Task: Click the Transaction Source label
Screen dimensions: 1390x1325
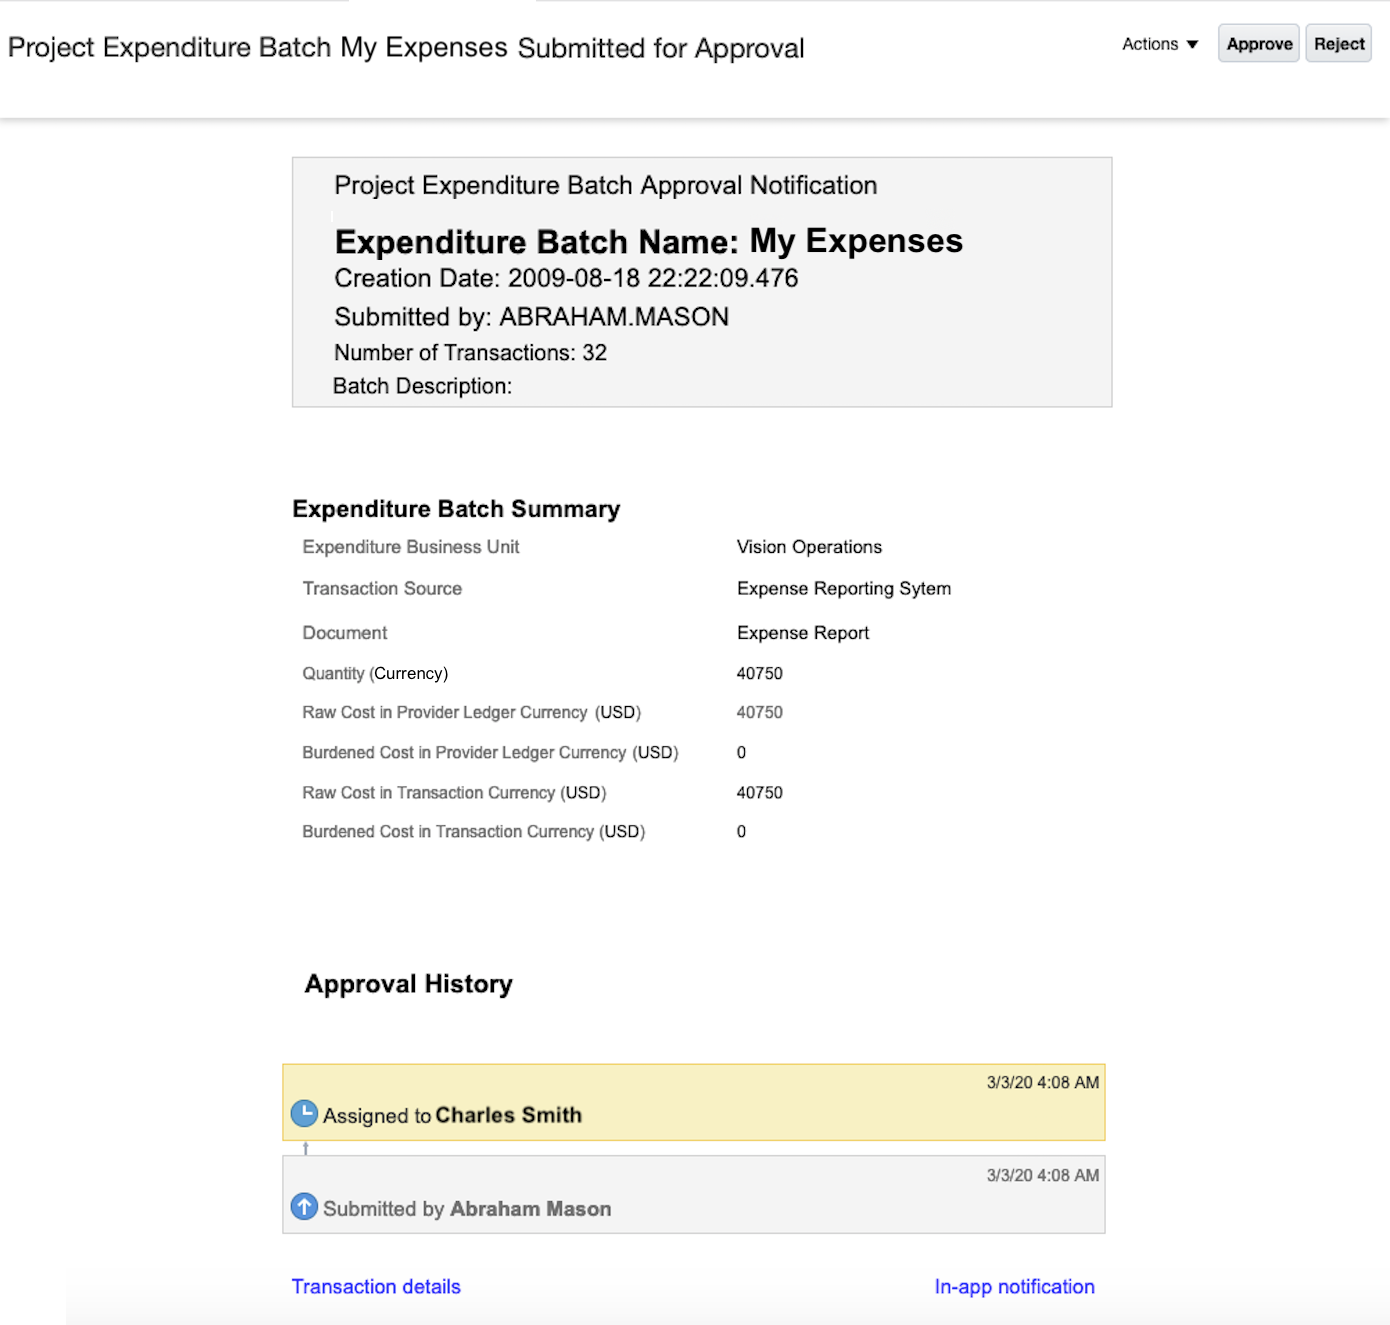Action: point(382,589)
